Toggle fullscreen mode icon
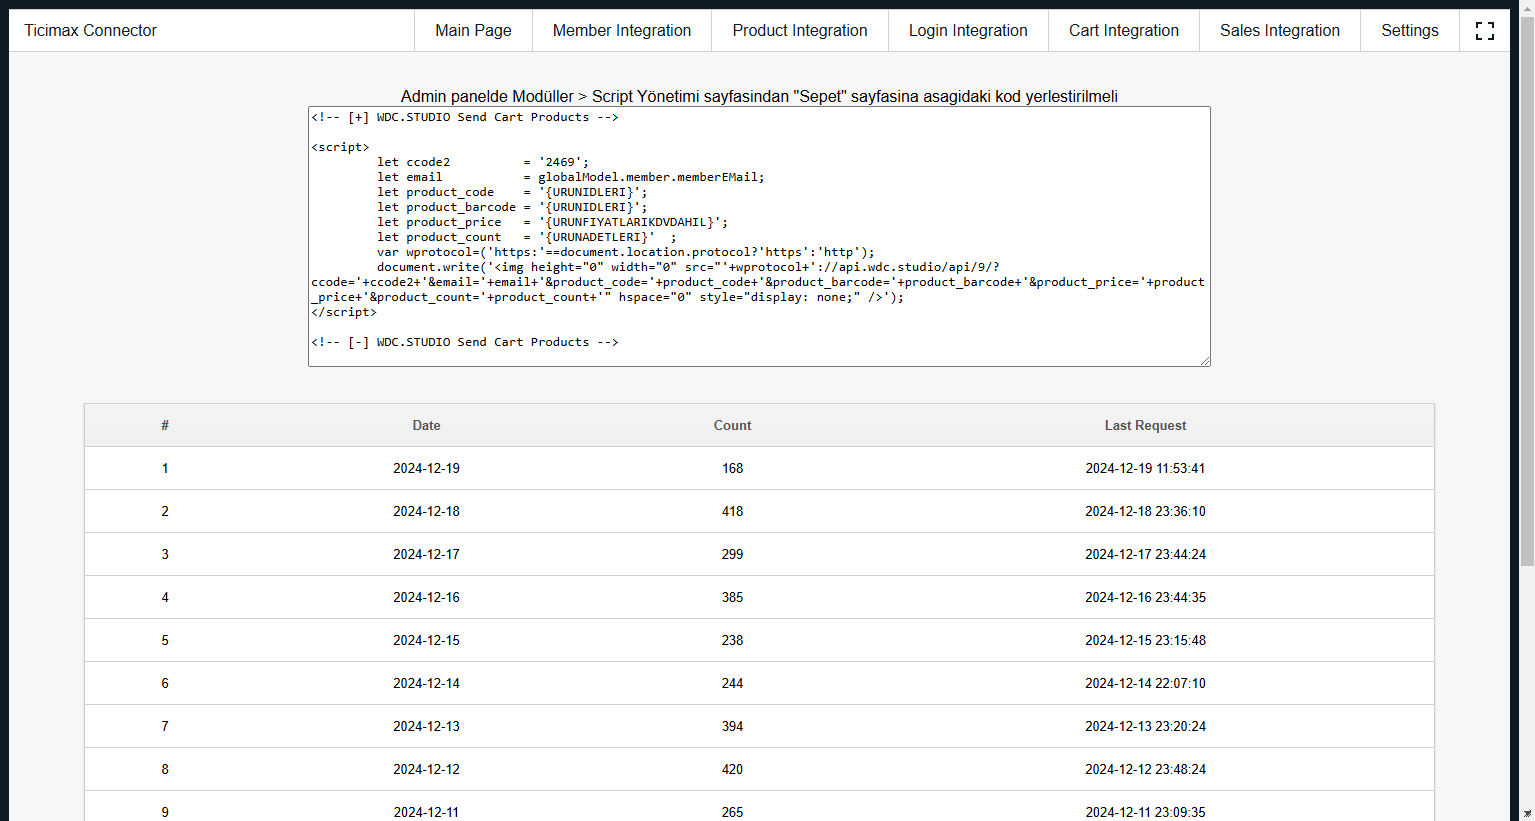 (x=1485, y=31)
